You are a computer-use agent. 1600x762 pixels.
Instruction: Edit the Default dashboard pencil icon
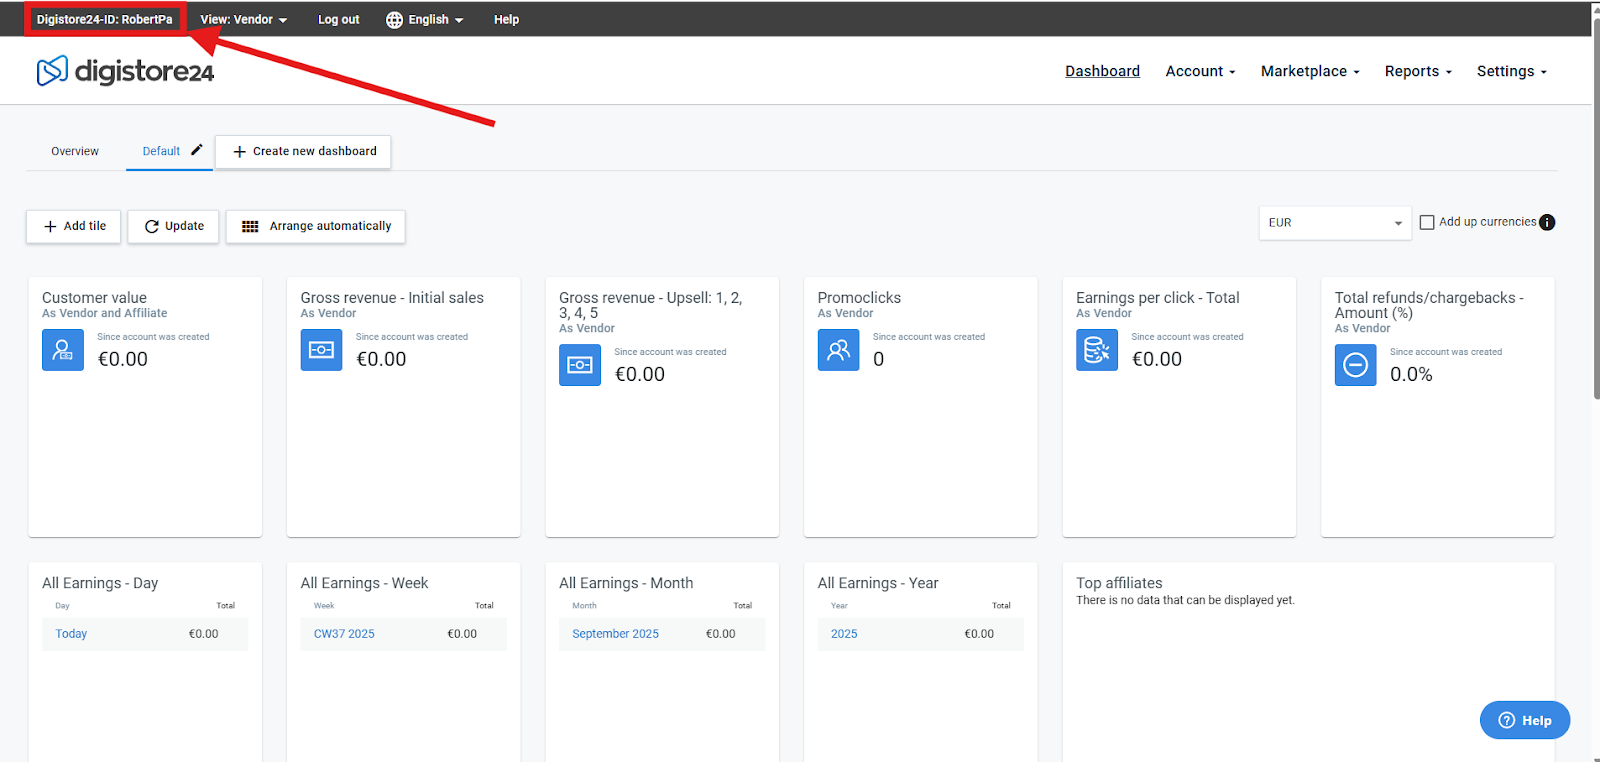[x=197, y=150]
